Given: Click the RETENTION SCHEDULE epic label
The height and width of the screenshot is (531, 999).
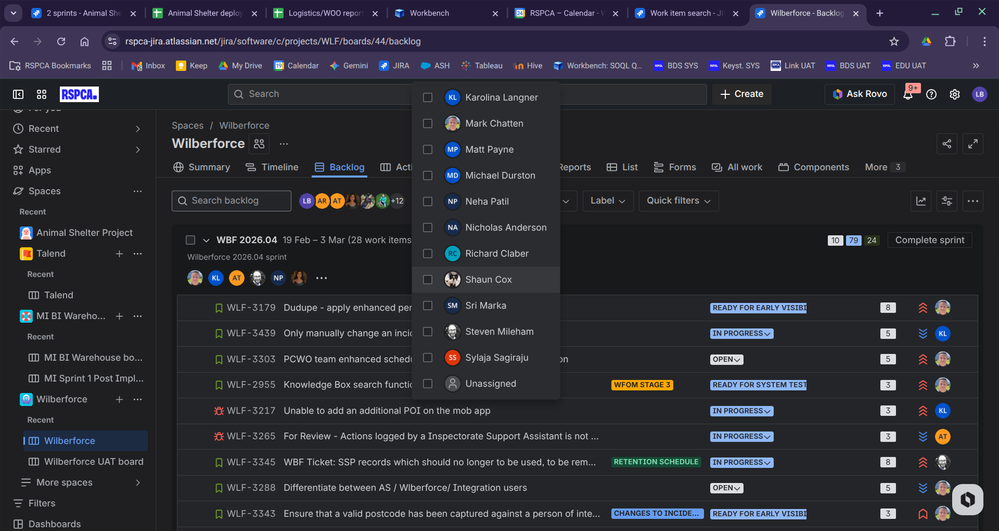Looking at the screenshot, I should point(656,462).
